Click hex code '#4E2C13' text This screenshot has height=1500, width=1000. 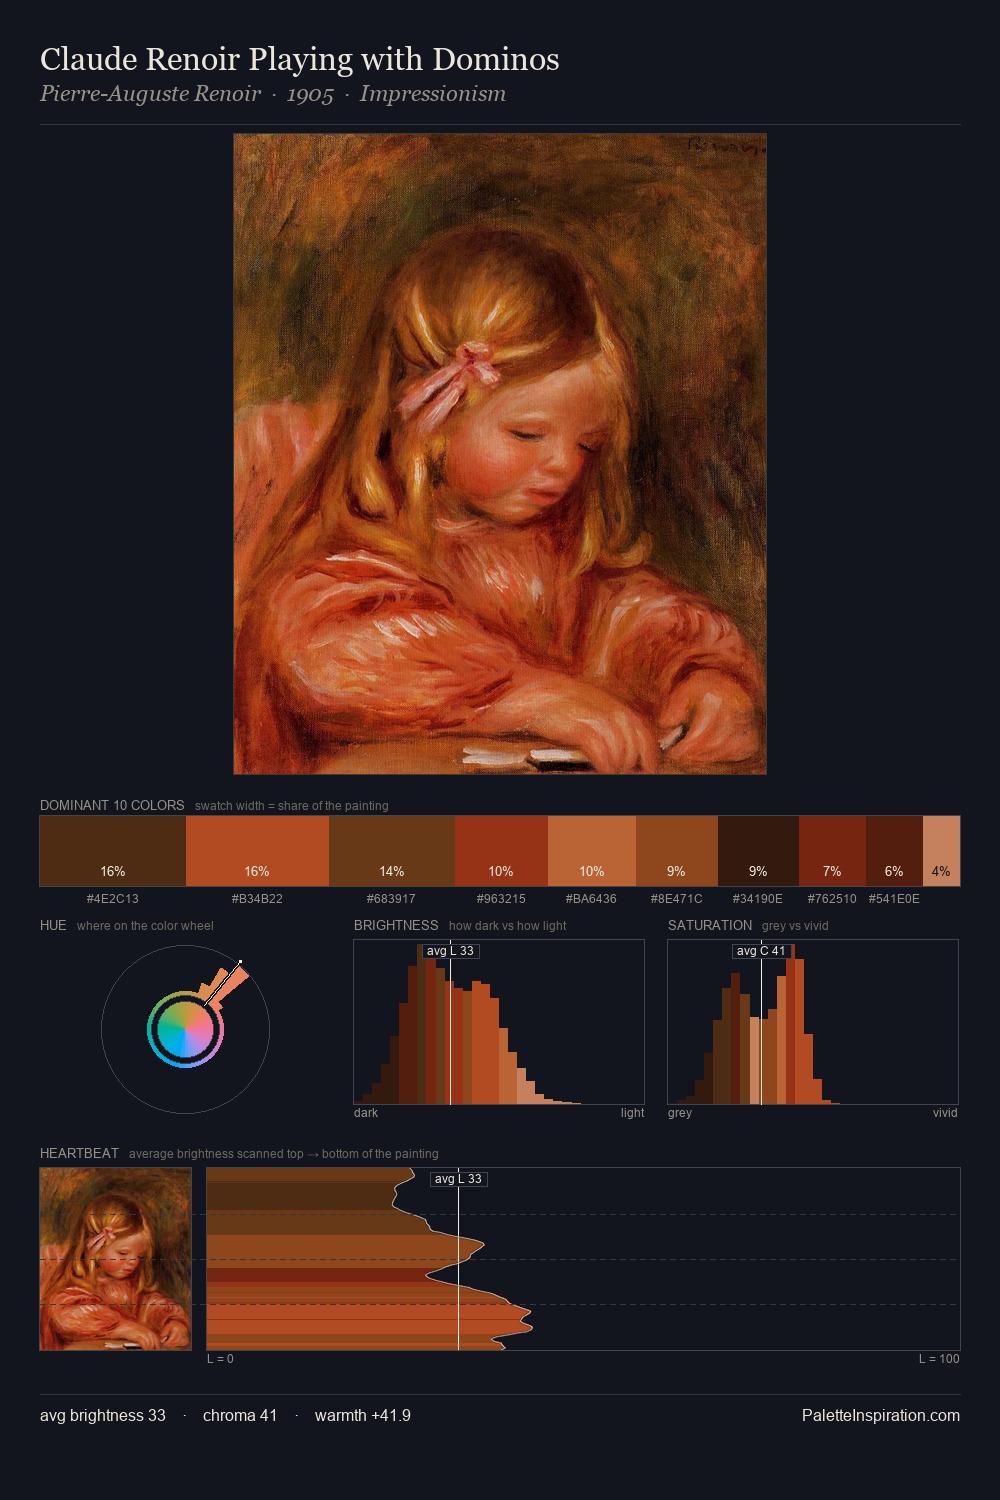pos(113,899)
